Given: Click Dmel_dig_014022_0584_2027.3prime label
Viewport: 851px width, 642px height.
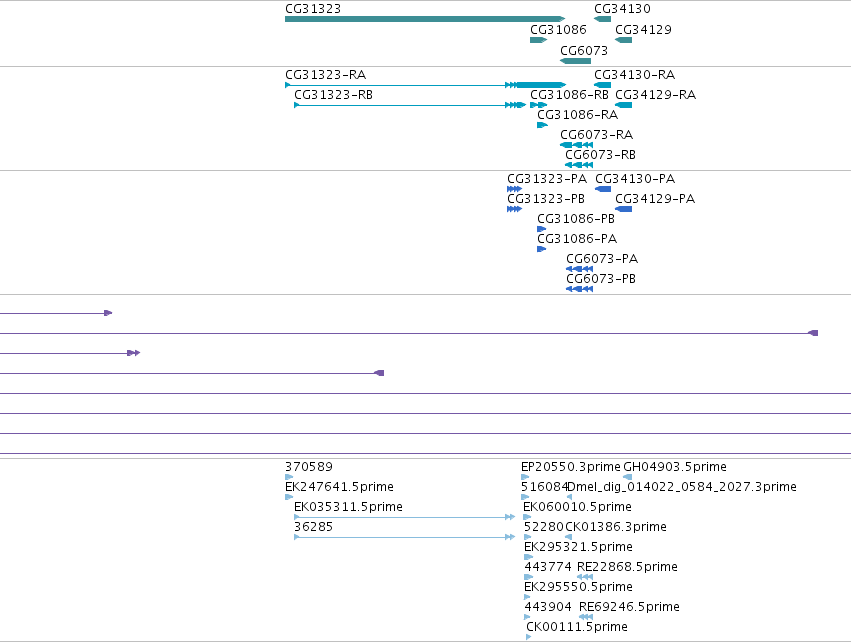Looking at the screenshot, I should [x=682, y=487].
